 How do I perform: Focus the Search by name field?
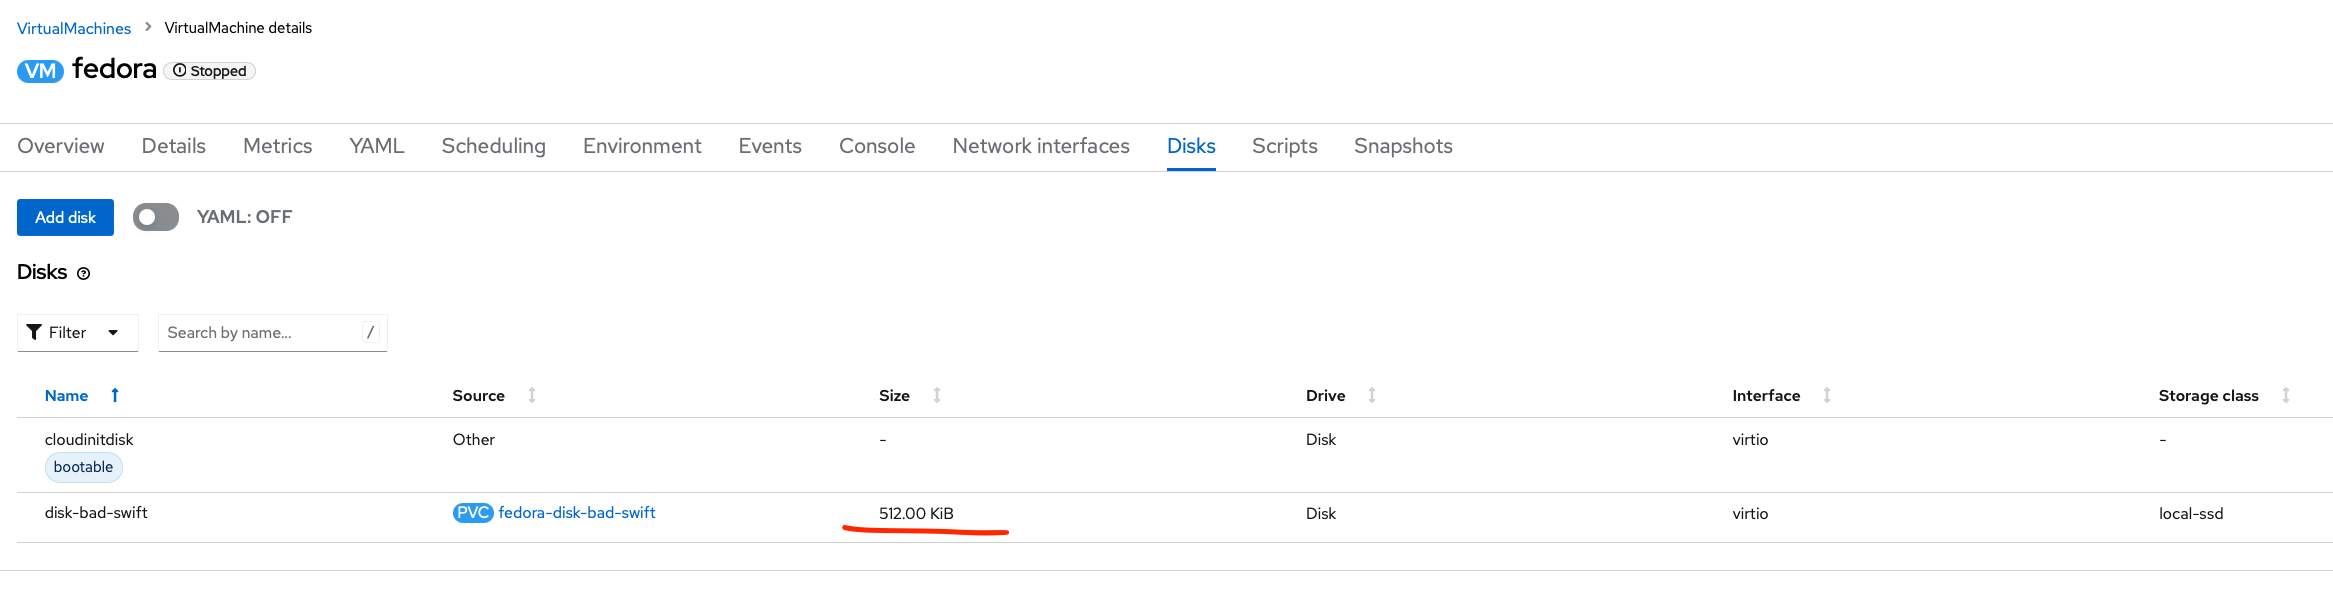(260, 333)
